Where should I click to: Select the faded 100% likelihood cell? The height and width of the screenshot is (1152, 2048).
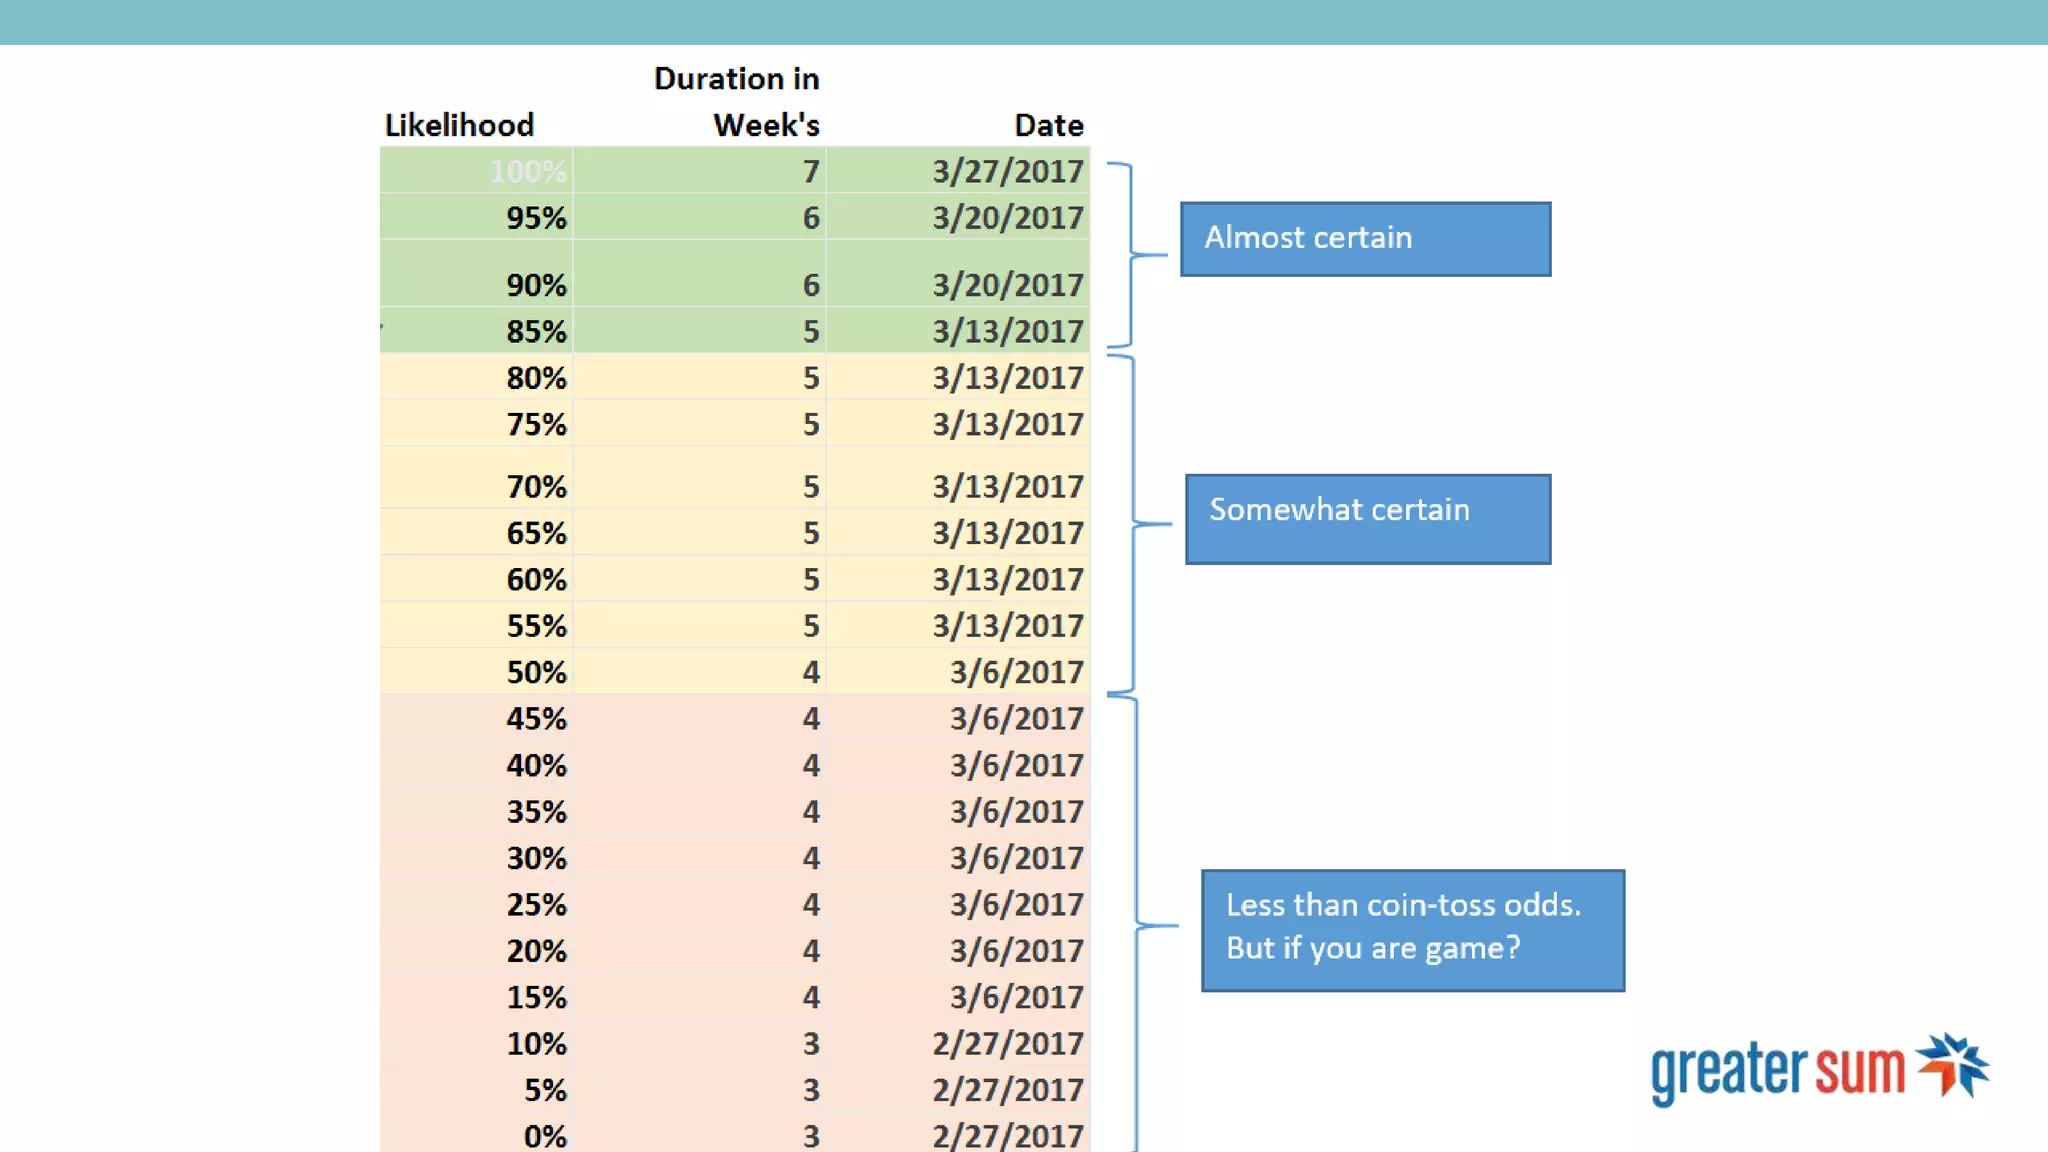[527, 171]
